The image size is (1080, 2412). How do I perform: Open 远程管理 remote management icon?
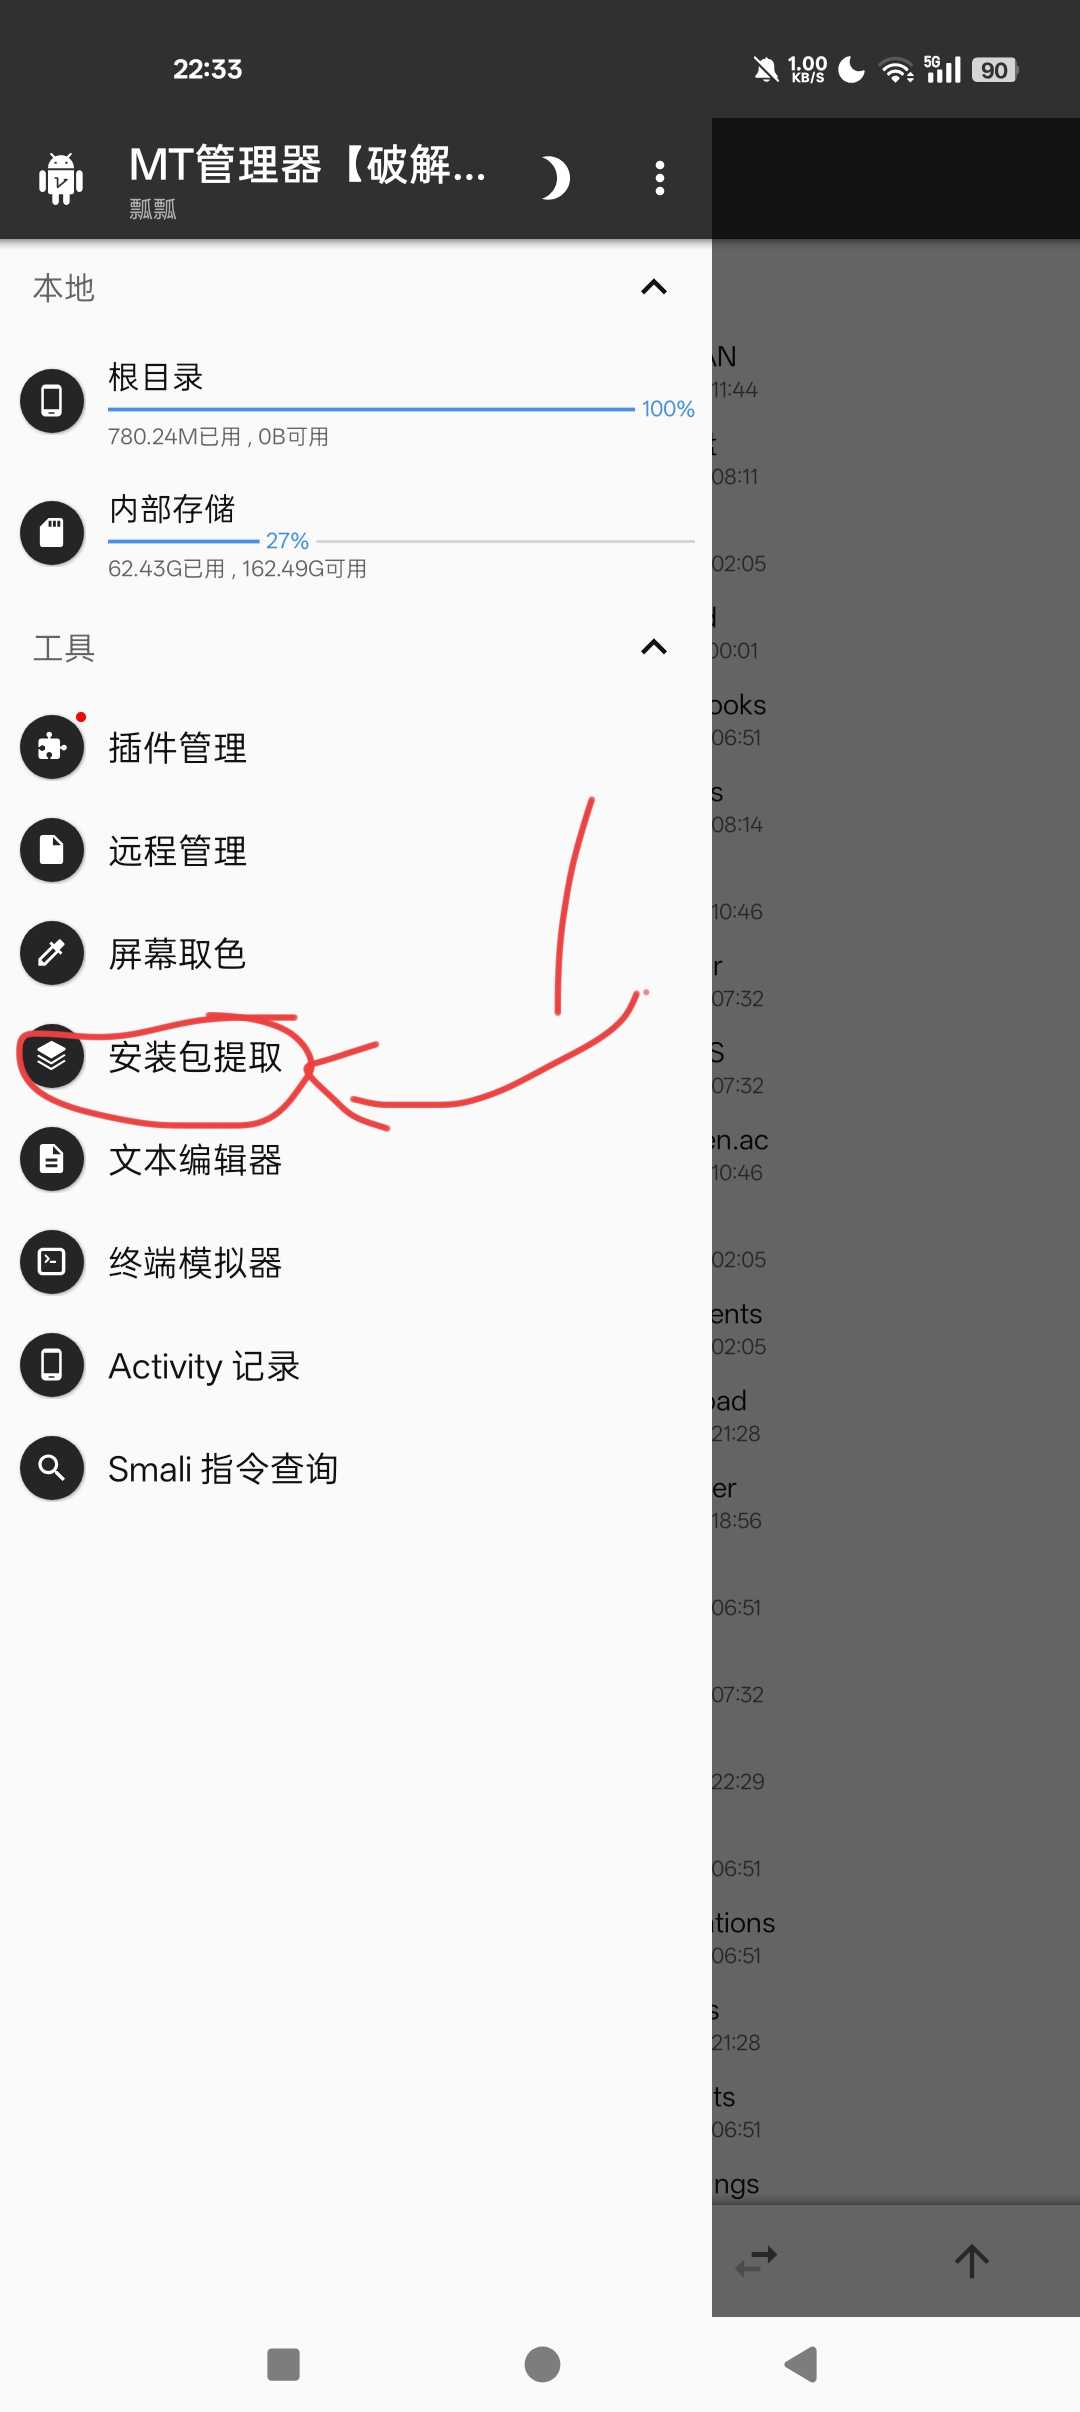point(52,850)
